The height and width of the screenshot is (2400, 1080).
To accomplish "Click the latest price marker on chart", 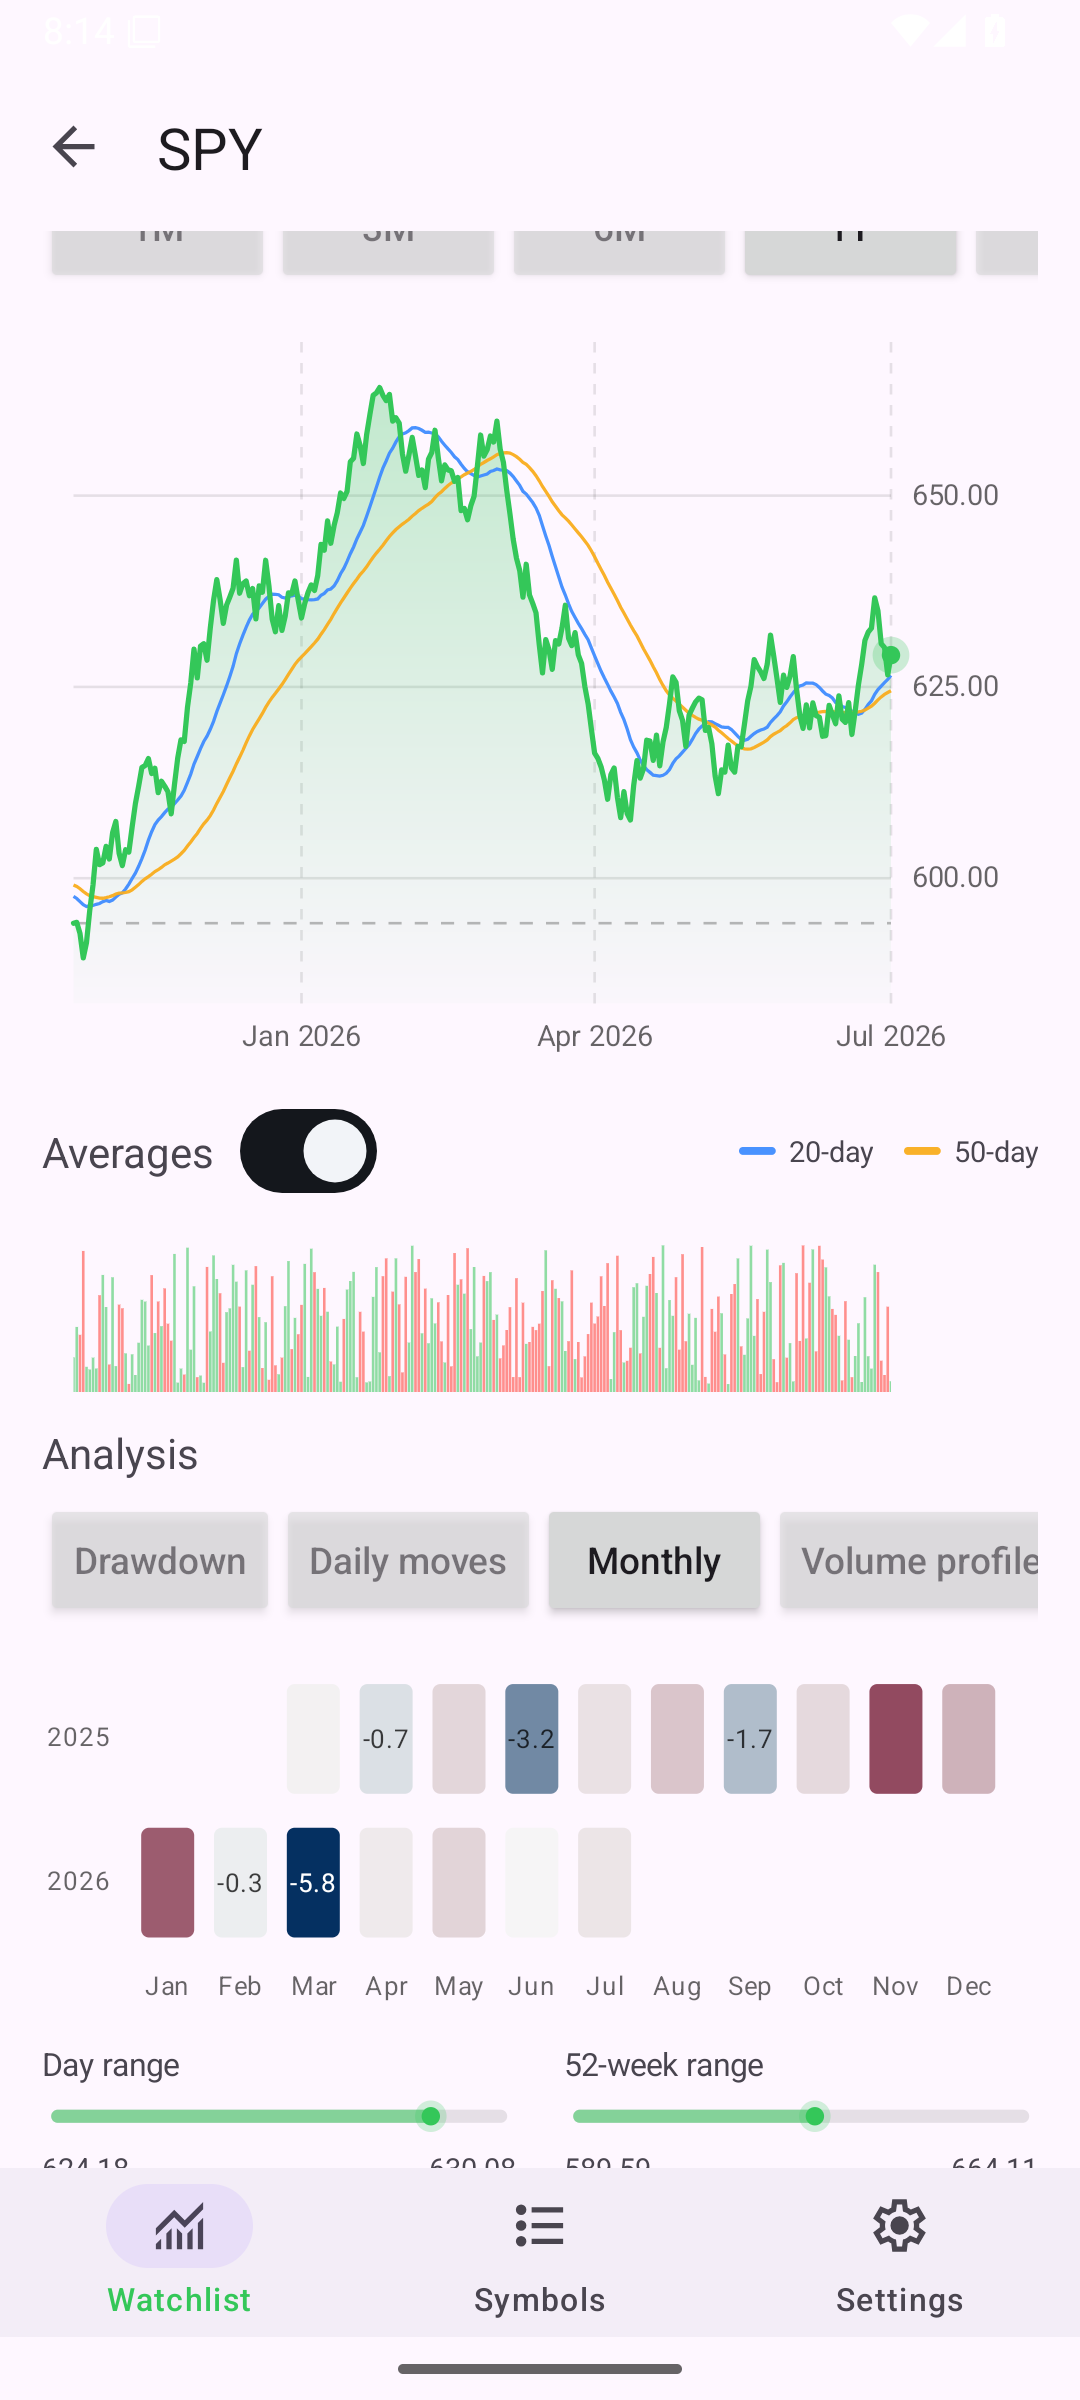I will pyautogui.click(x=891, y=656).
